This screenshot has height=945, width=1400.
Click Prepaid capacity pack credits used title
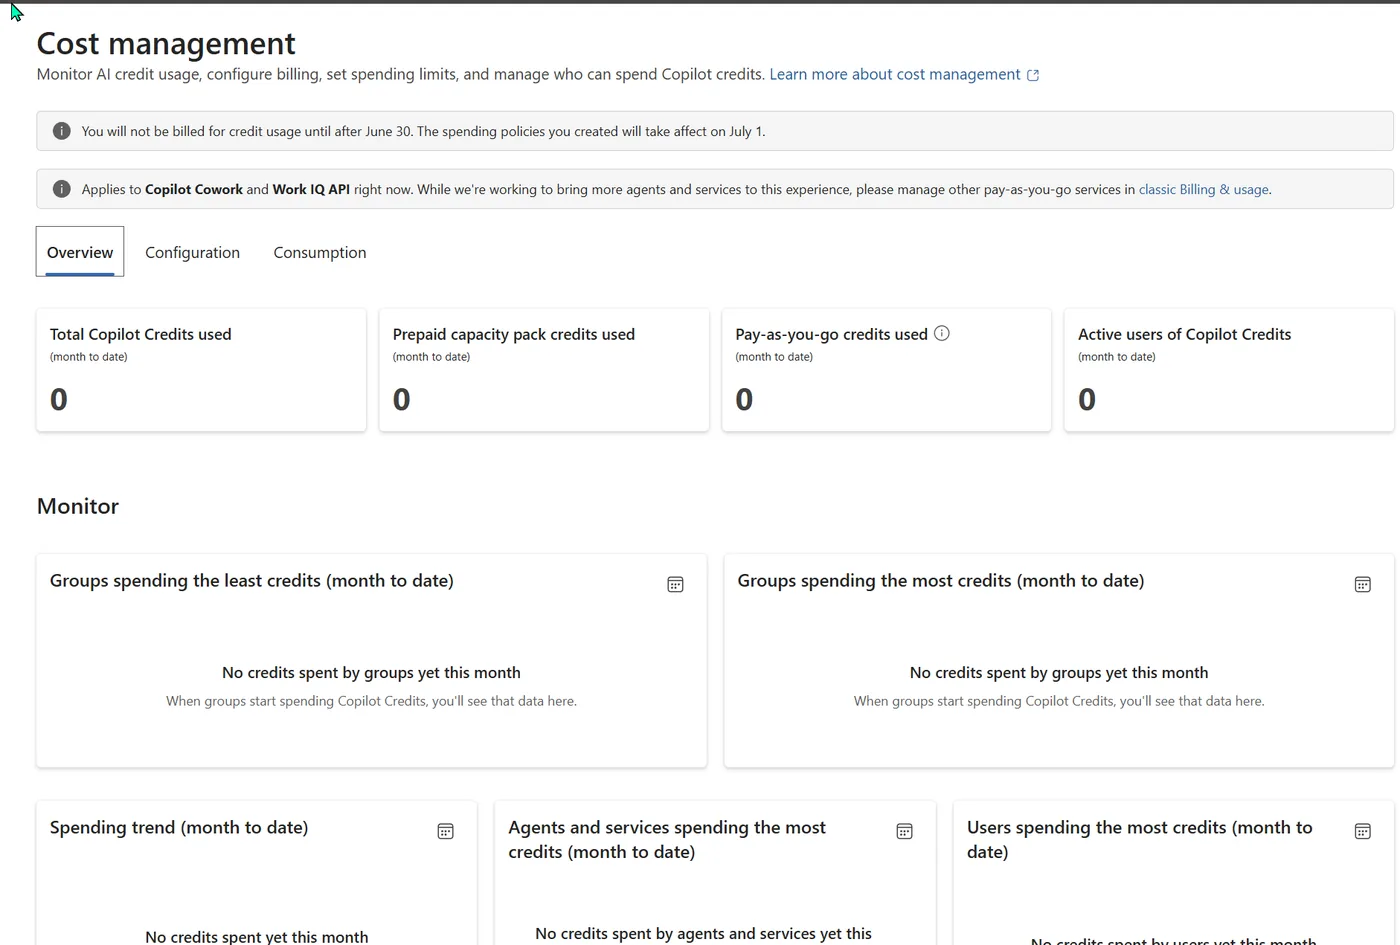(x=514, y=334)
